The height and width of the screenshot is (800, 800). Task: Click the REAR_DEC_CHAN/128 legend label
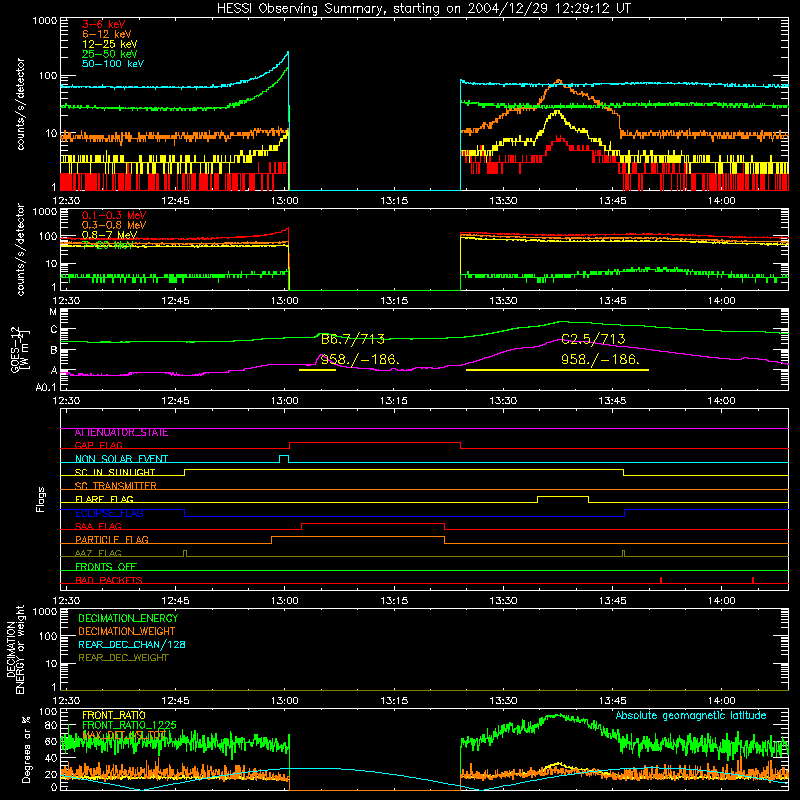coord(132,644)
